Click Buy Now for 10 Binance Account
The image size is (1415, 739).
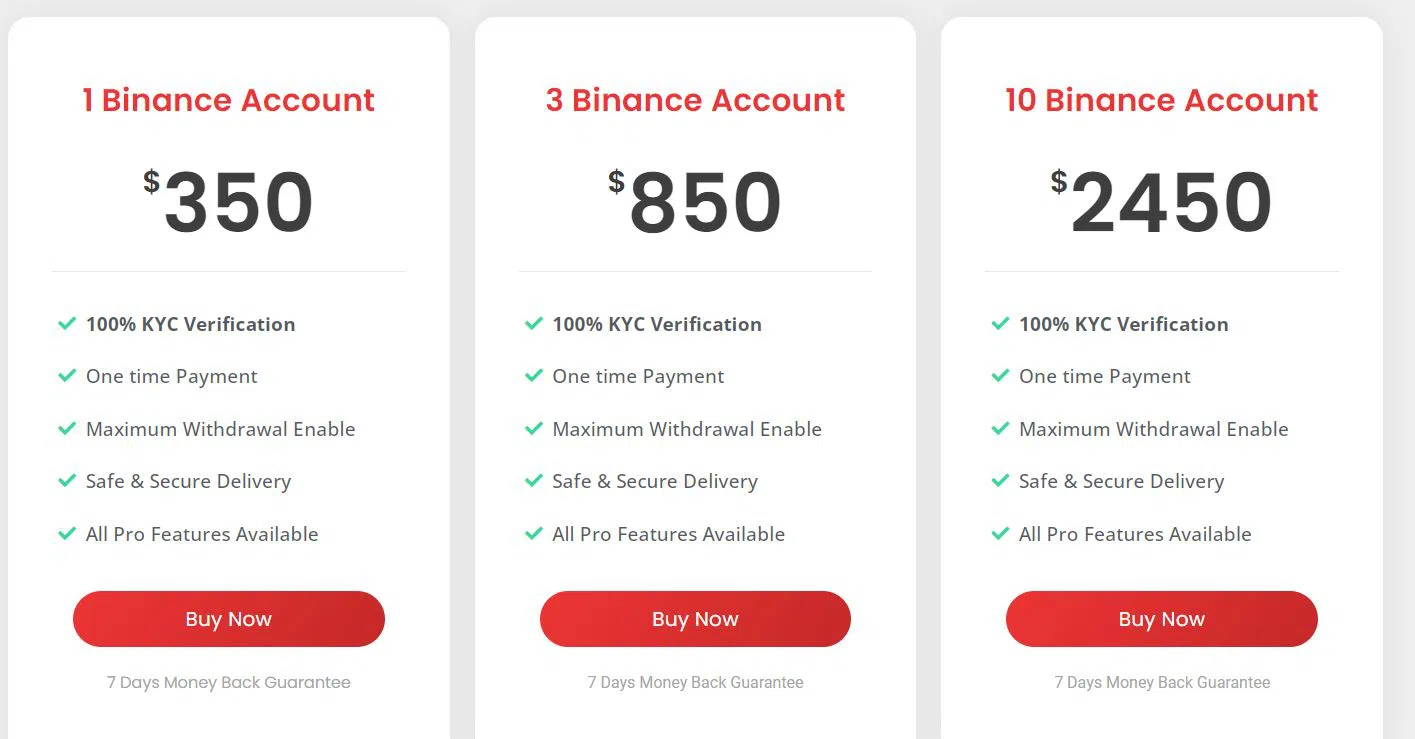pos(1162,619)
